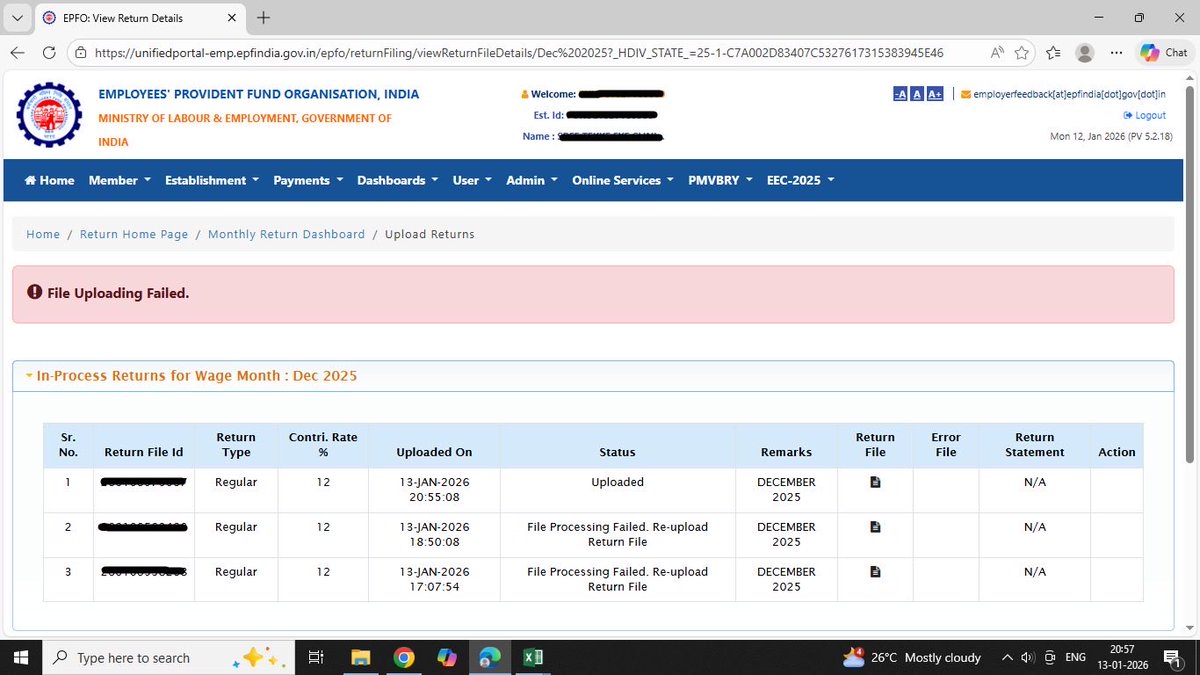
Task: Click Read aloud icon in address bar
Action: coord(997,52)
